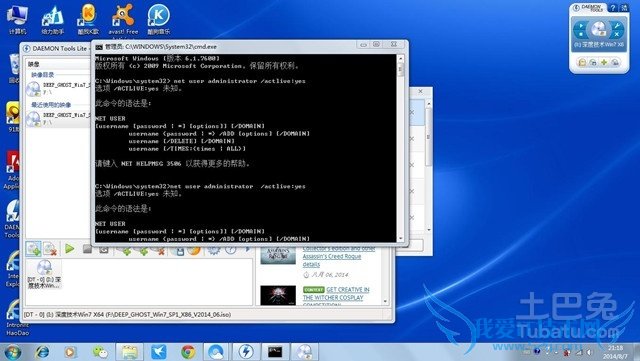Click the rightmost disc icon in gadget bottom row
The height and width of the screenshot is (361, 640).
coord(615,62)
